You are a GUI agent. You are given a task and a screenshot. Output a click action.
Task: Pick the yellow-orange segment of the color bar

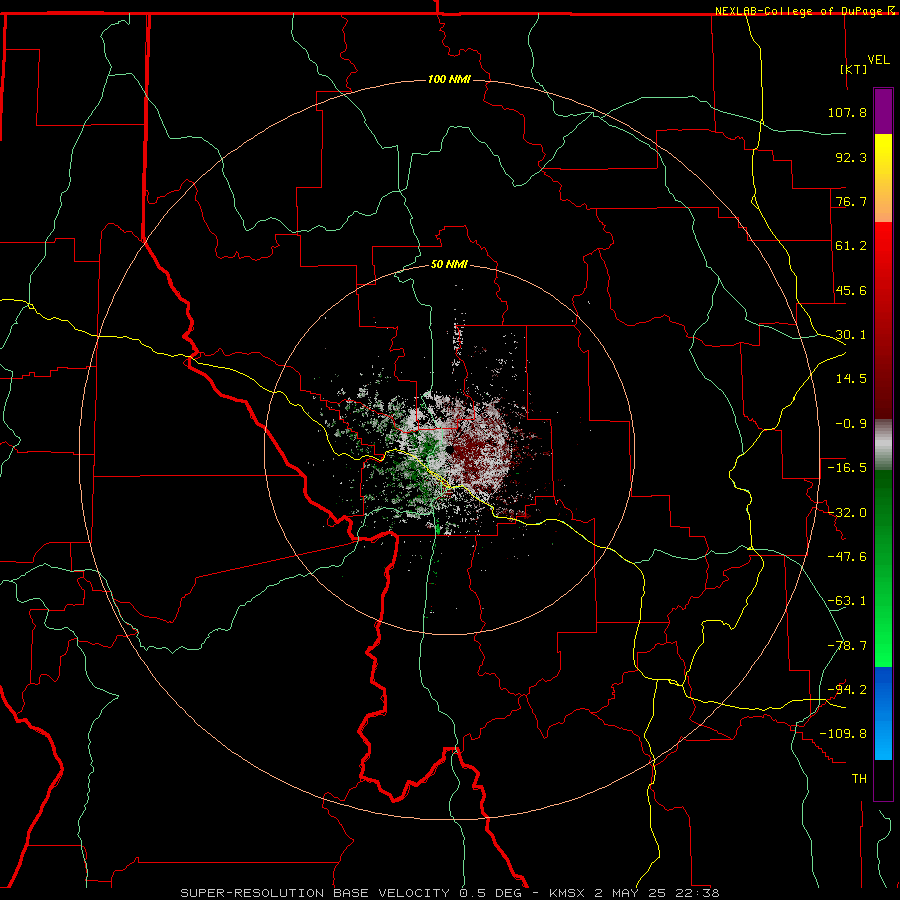[x=883, y=178]
